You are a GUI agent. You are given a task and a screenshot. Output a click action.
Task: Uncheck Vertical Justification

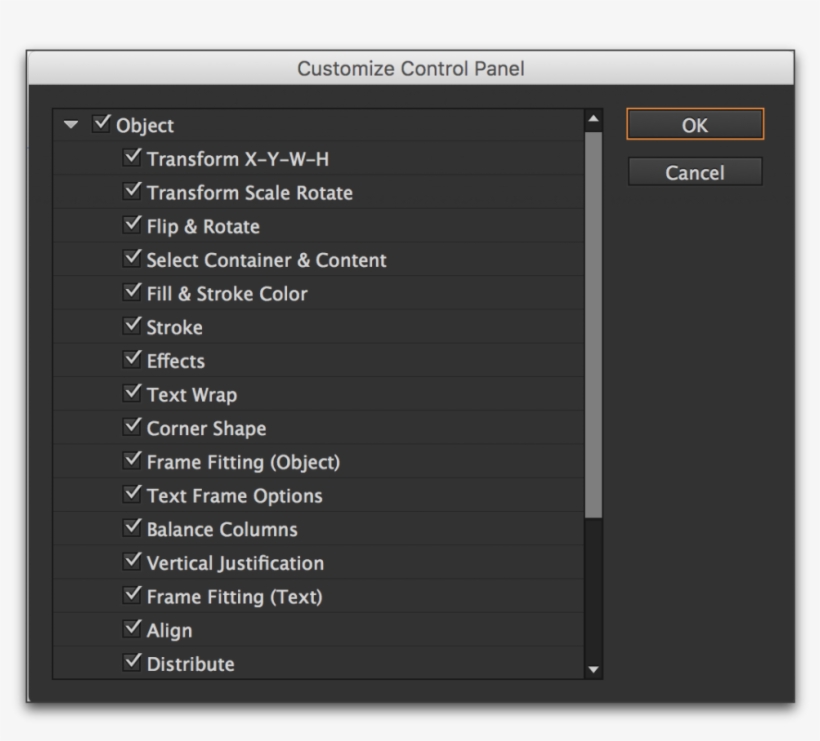point(131,563)
